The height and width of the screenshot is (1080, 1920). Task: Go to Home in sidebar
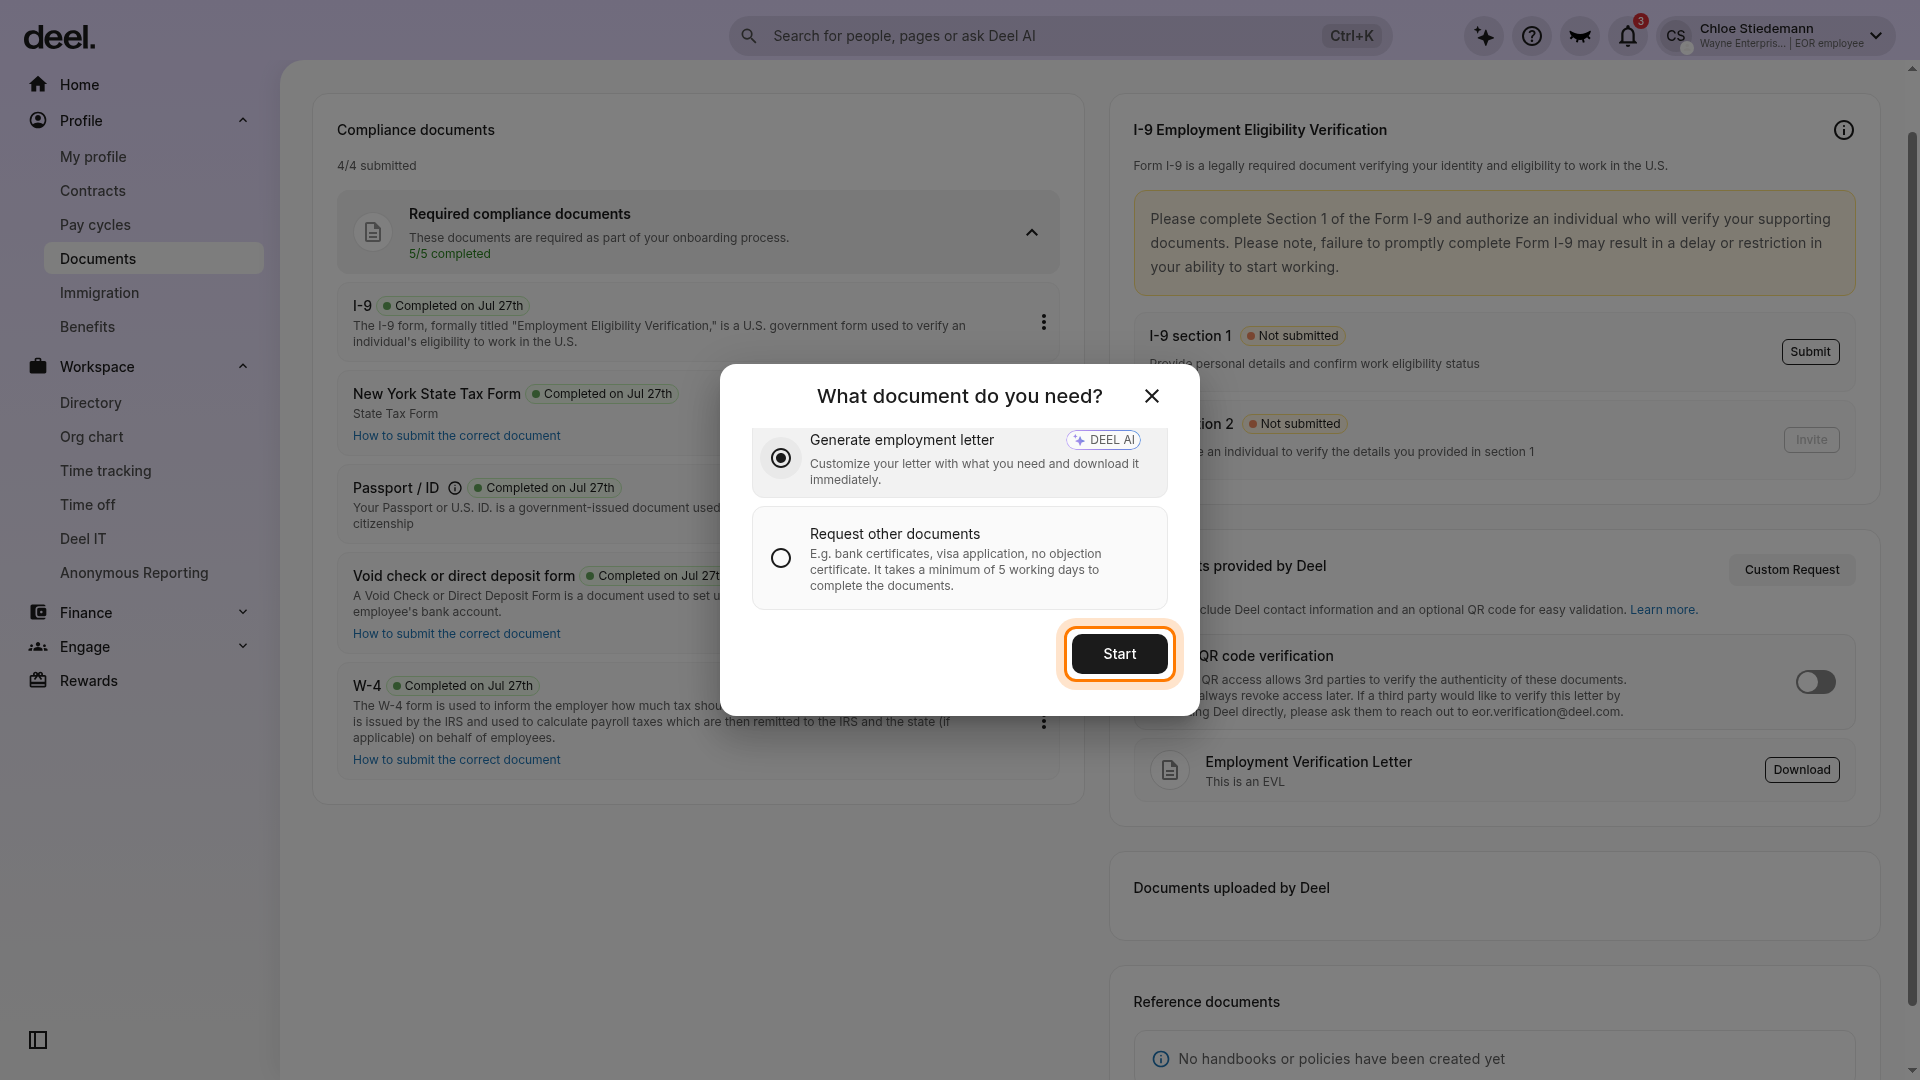79,85
